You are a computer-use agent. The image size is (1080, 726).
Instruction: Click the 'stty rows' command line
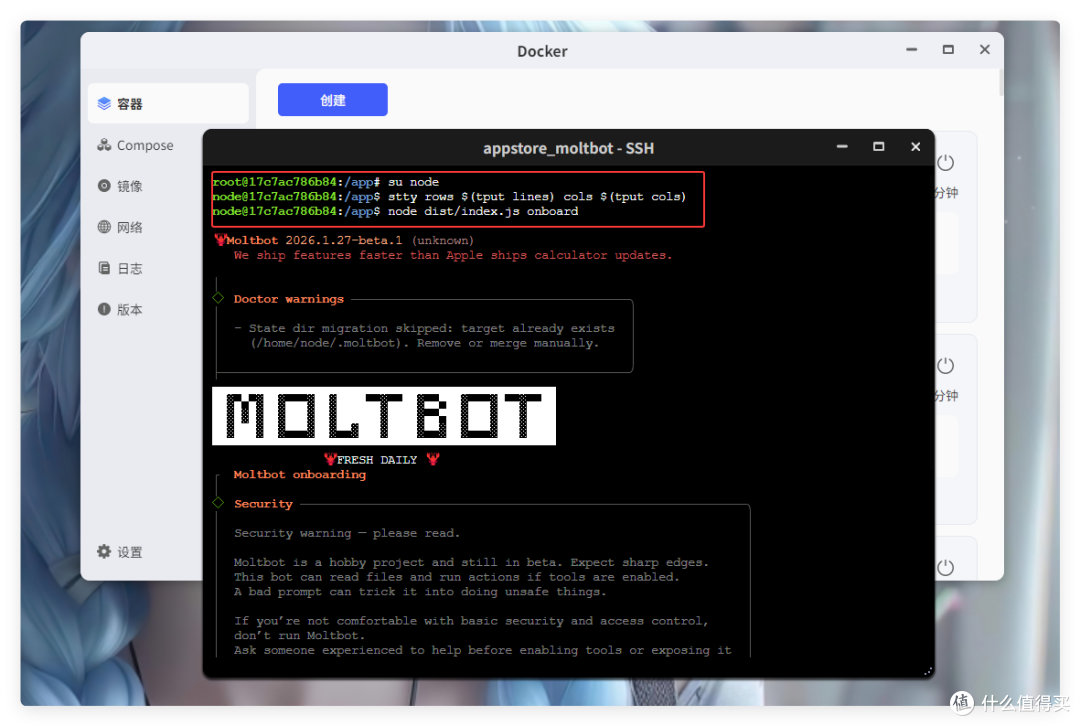449,196
